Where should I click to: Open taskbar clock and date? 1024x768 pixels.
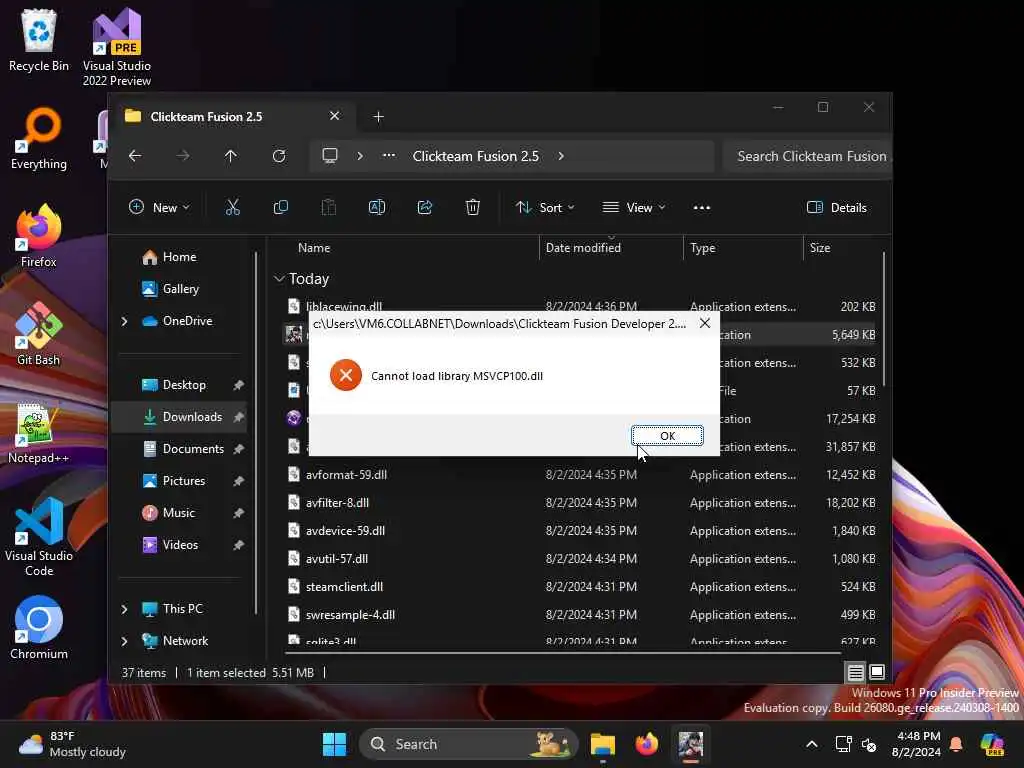(916, 744)
